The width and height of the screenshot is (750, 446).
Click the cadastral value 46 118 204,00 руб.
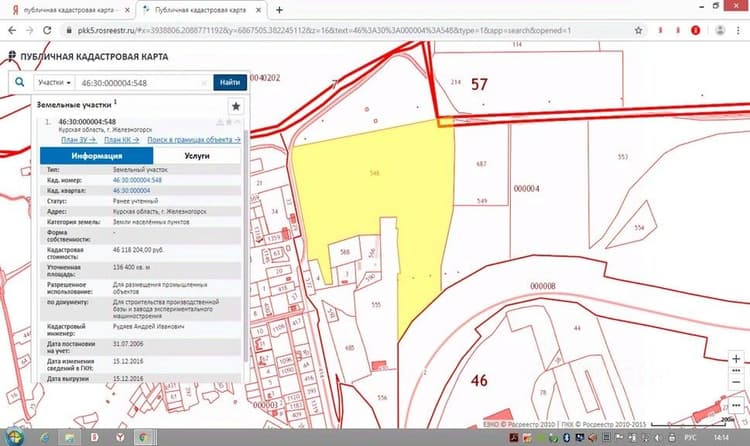point(138,250)
